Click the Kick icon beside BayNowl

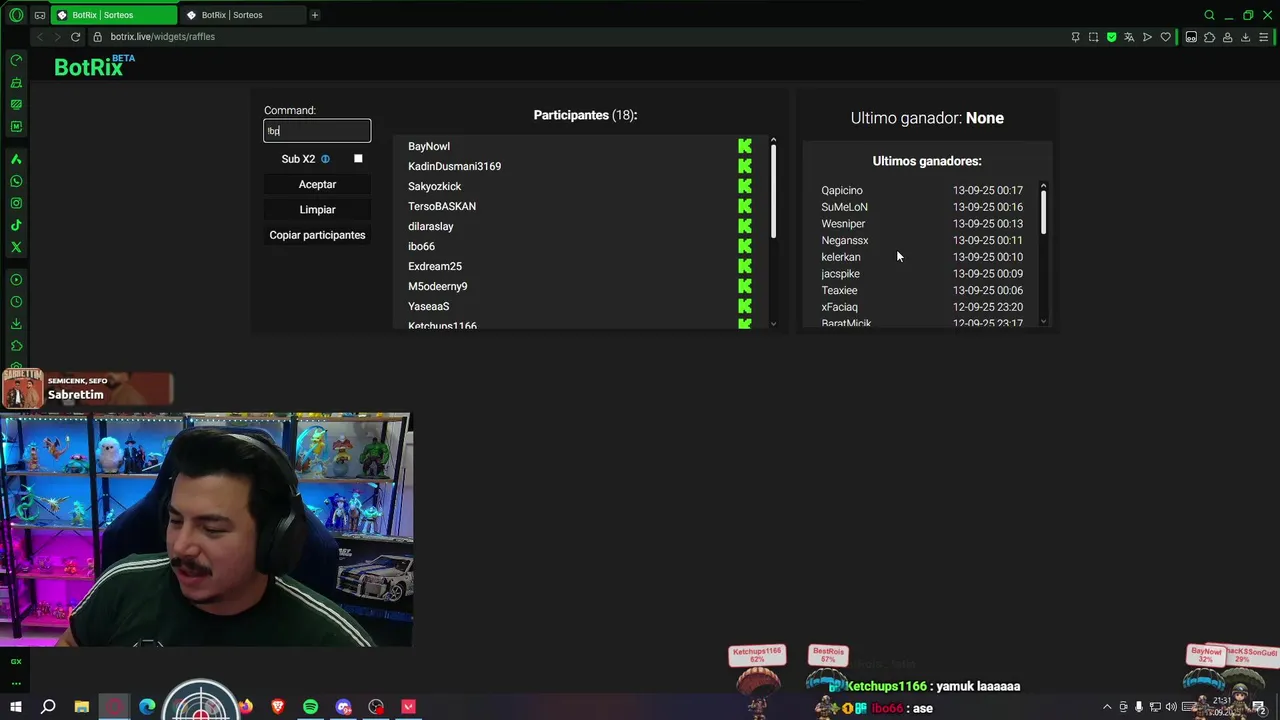[x=745, y=146]
